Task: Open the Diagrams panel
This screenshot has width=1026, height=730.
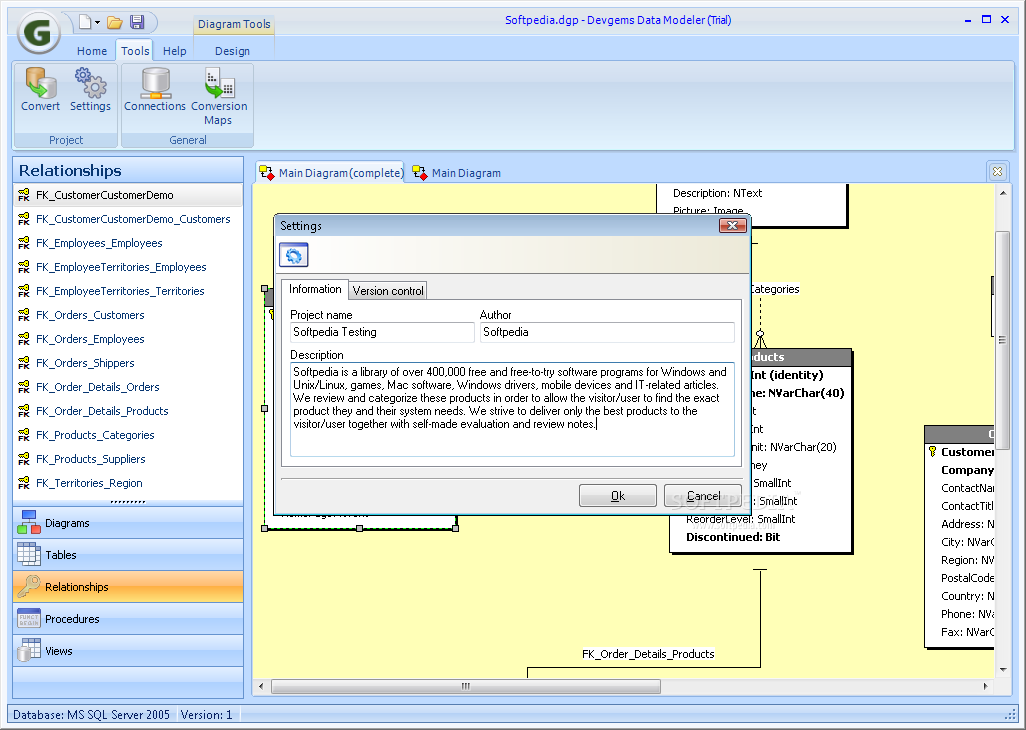Action: 128,523
